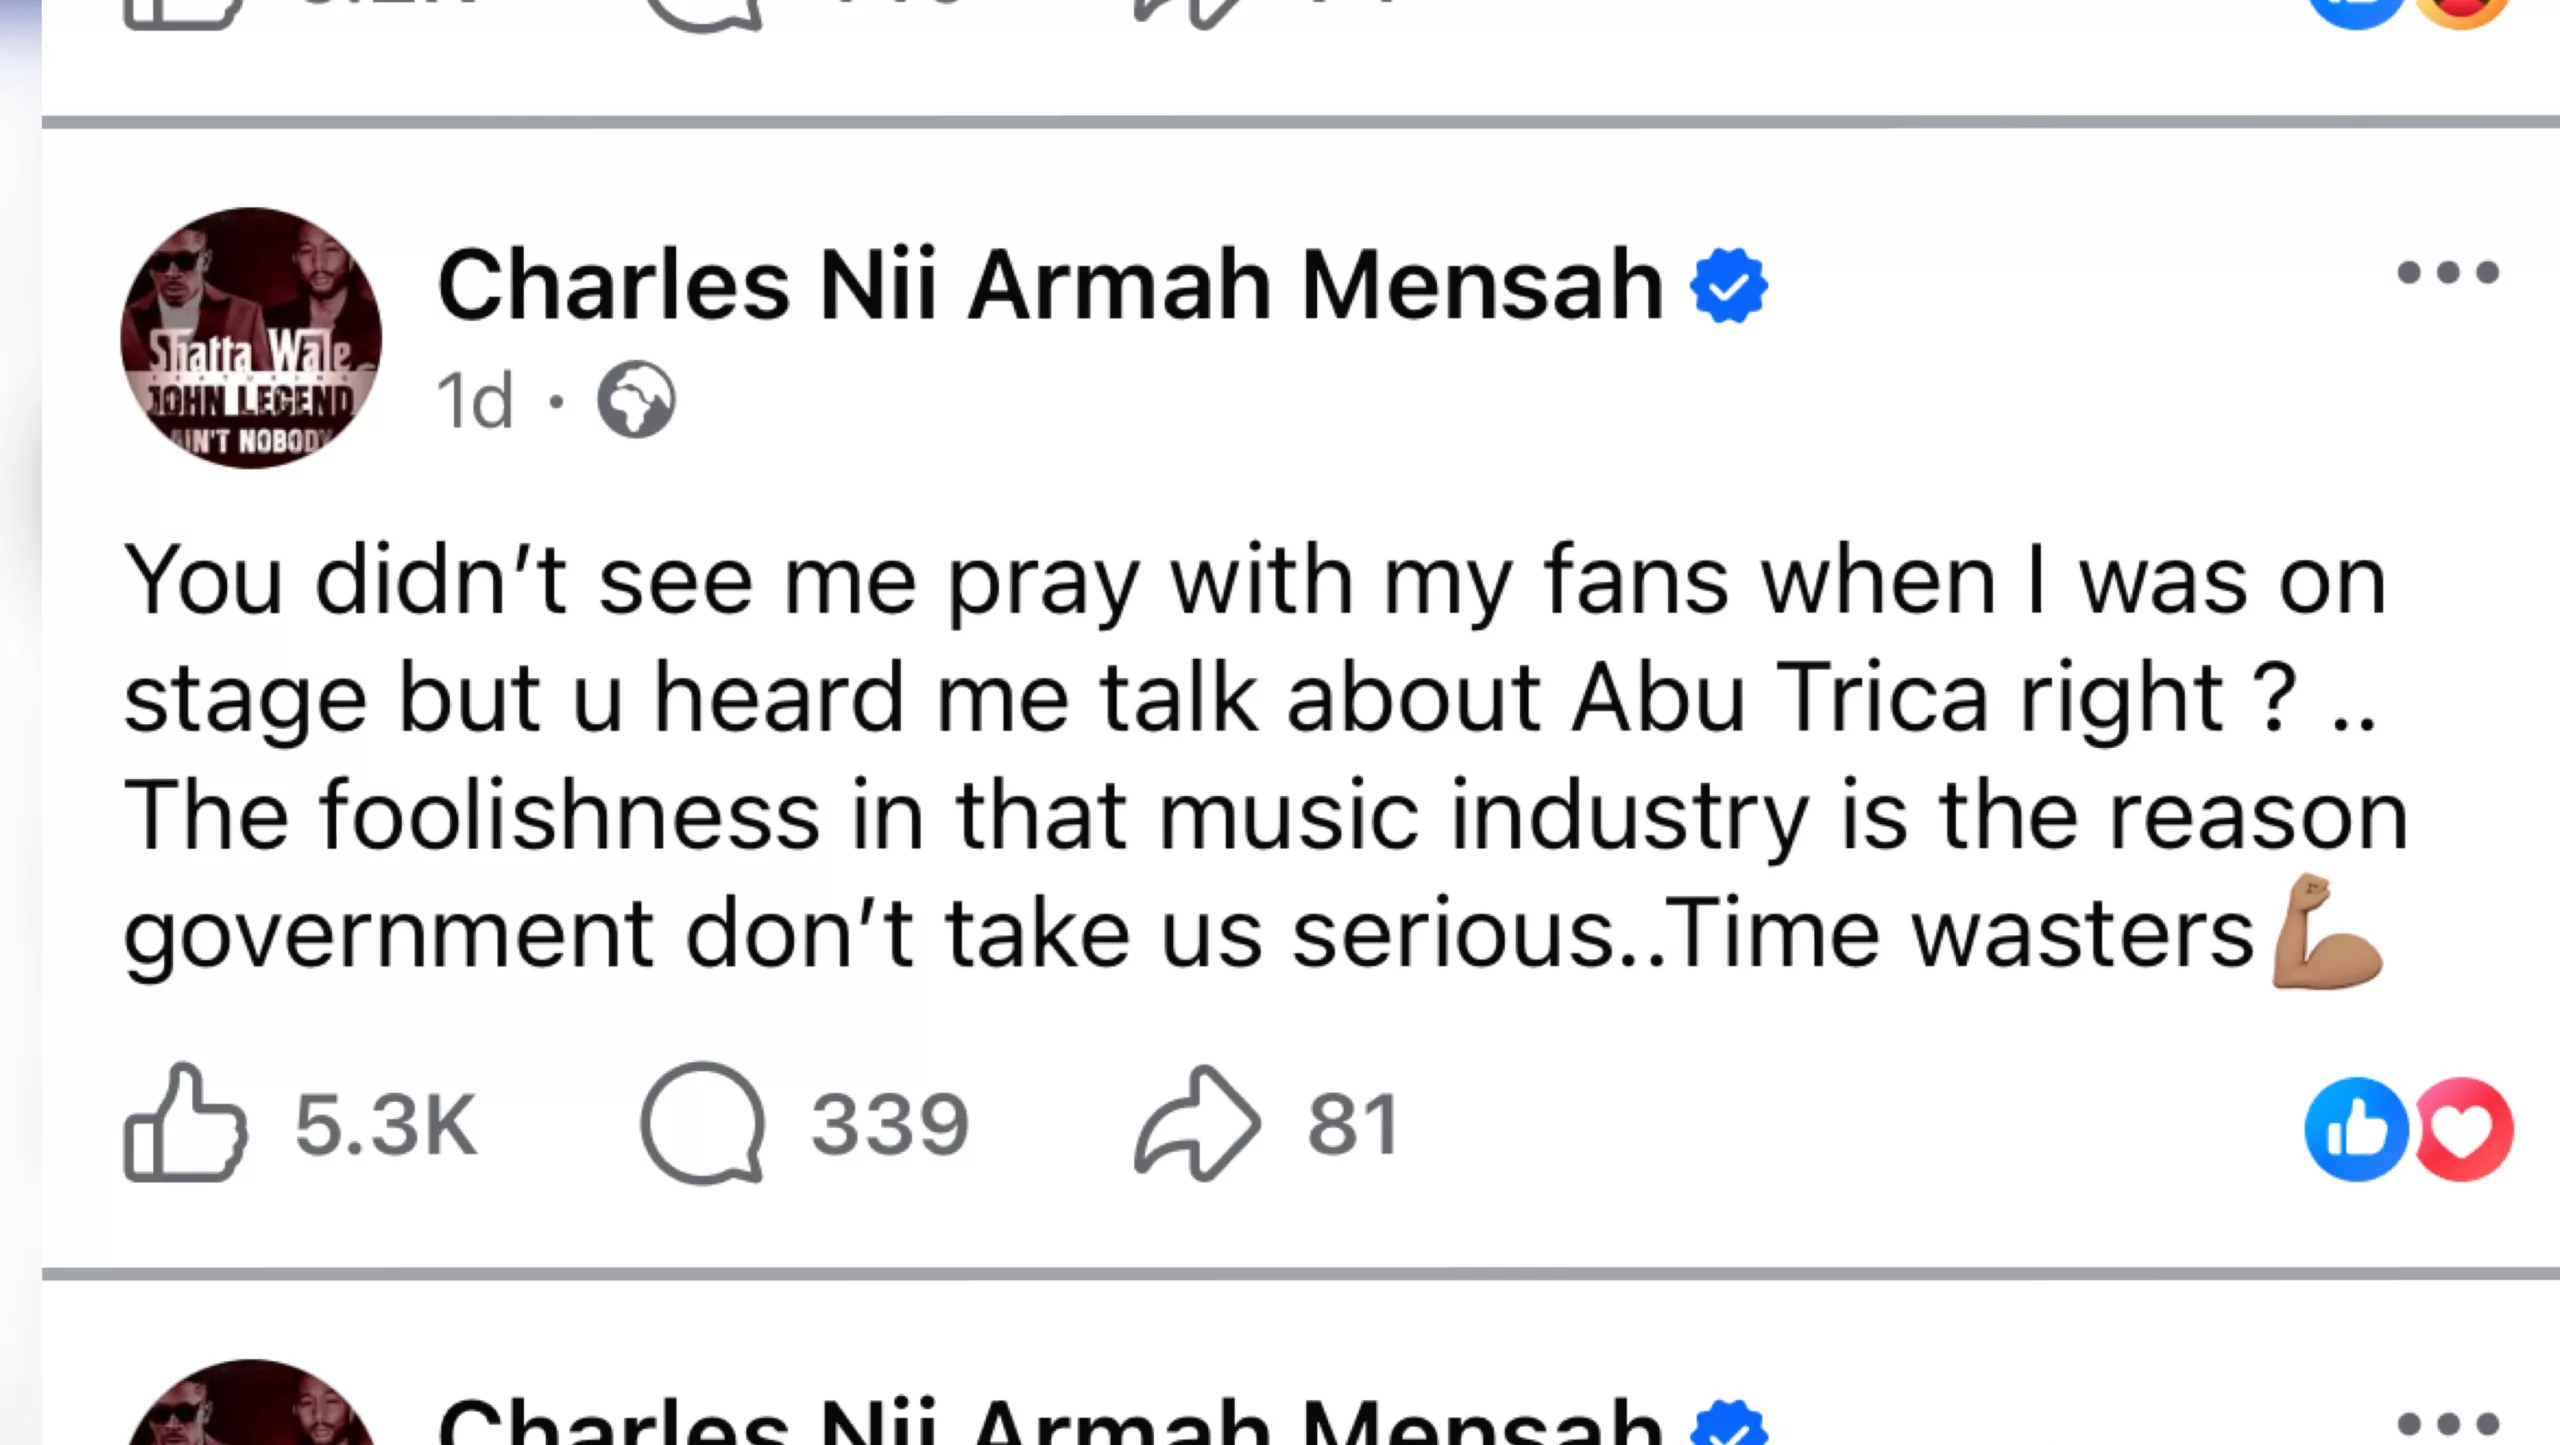Click the 1d post timestamp

click(475, 400)
